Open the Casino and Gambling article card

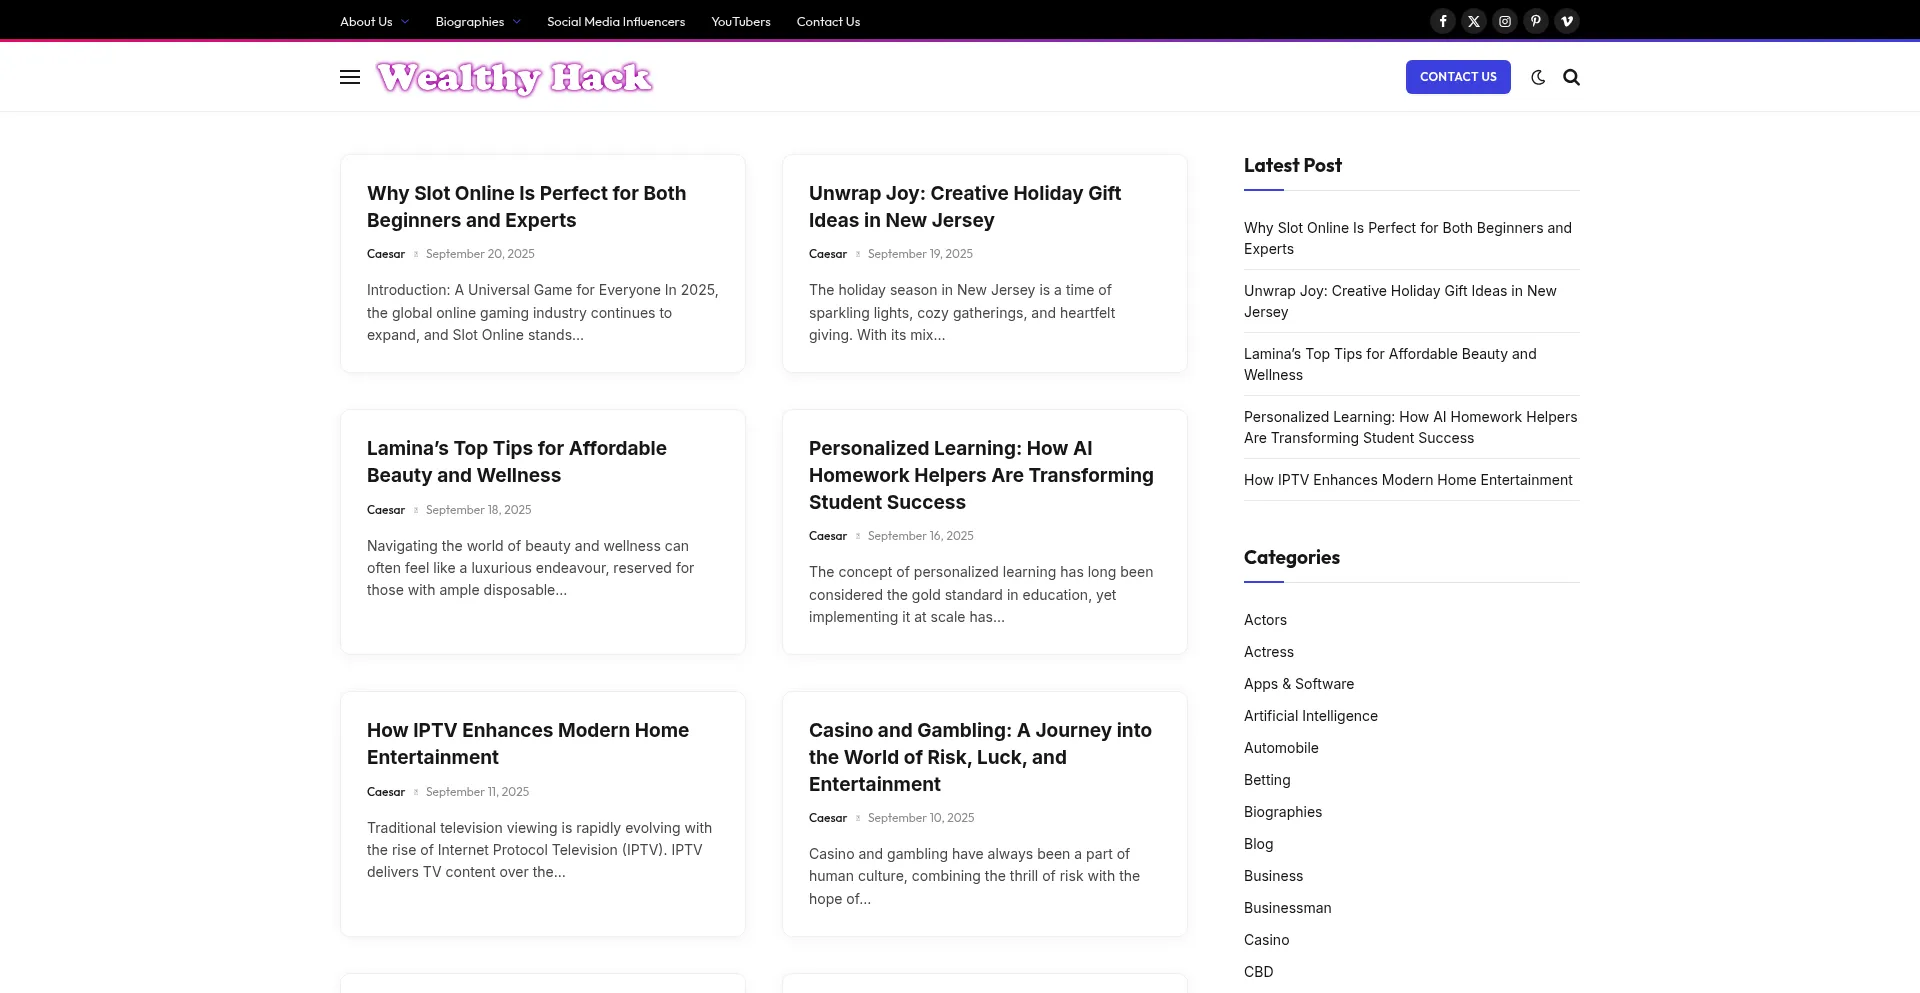[980, 757]
